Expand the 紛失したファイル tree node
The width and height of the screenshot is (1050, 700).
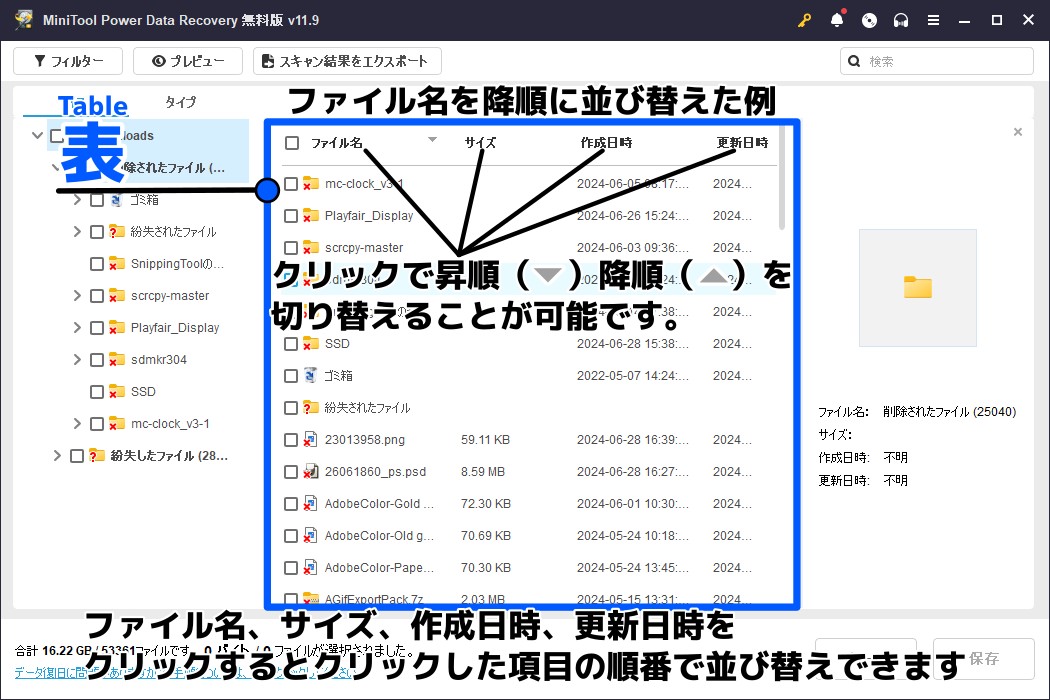[57, 455]
